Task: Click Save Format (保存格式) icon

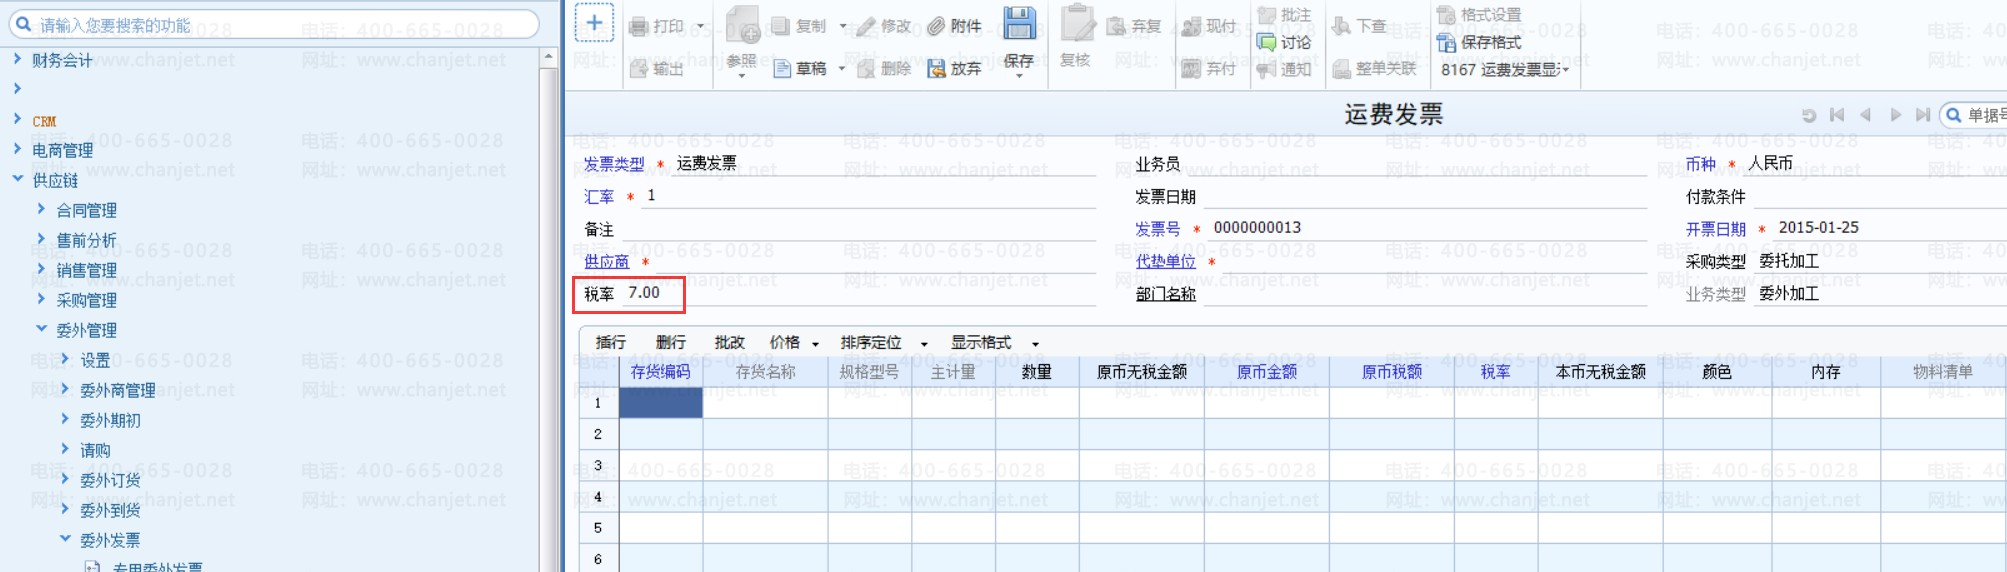Action: tap(1446, 42)
